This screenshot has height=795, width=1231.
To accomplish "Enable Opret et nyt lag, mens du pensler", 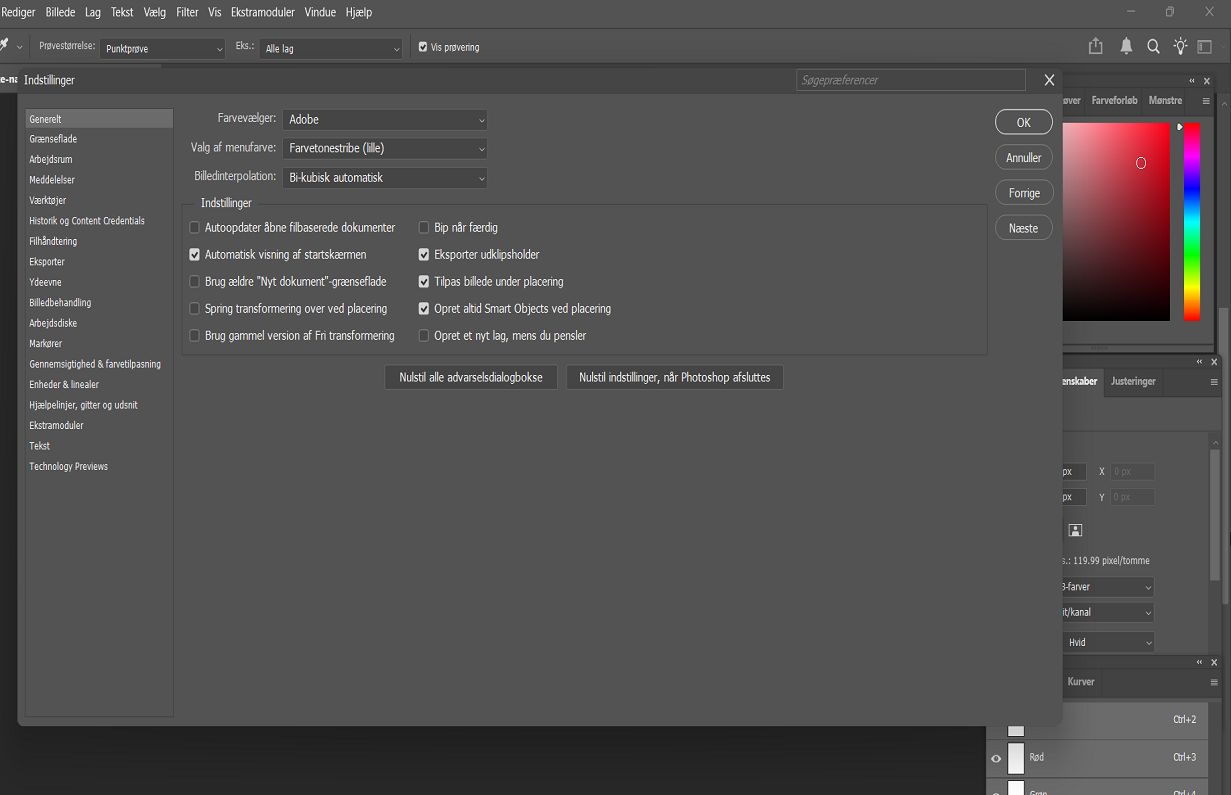I will 424,336.
